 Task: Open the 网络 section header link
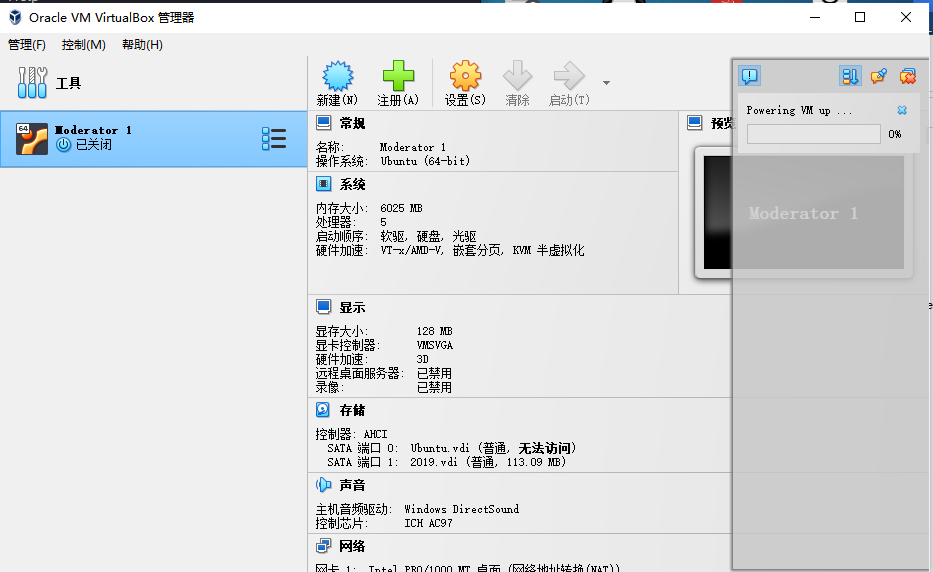(x=352, y=546)
